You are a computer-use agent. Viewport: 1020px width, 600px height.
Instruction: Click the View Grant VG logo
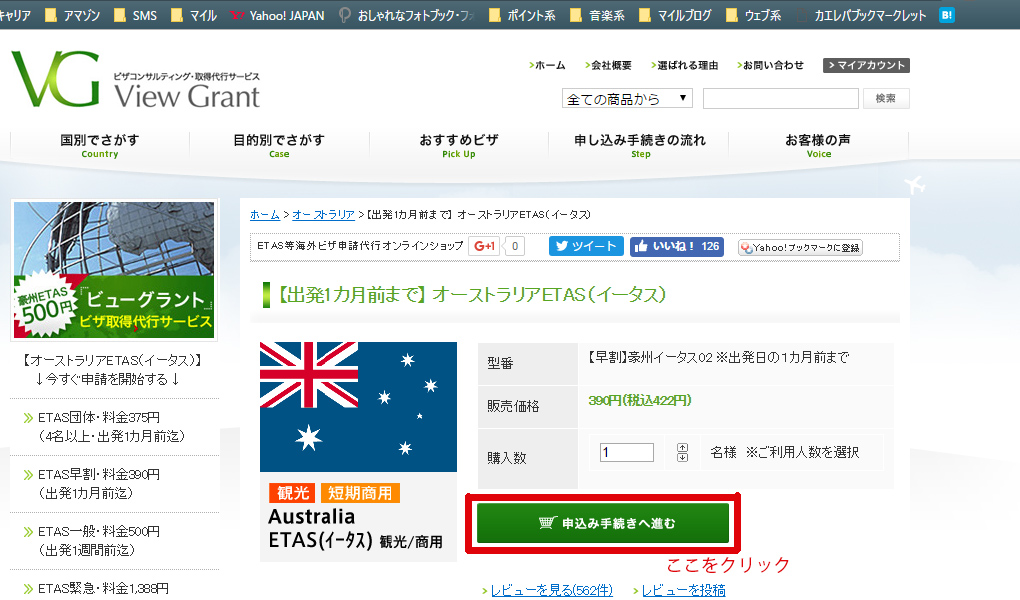pyautogui.click(x=135, y=80)
